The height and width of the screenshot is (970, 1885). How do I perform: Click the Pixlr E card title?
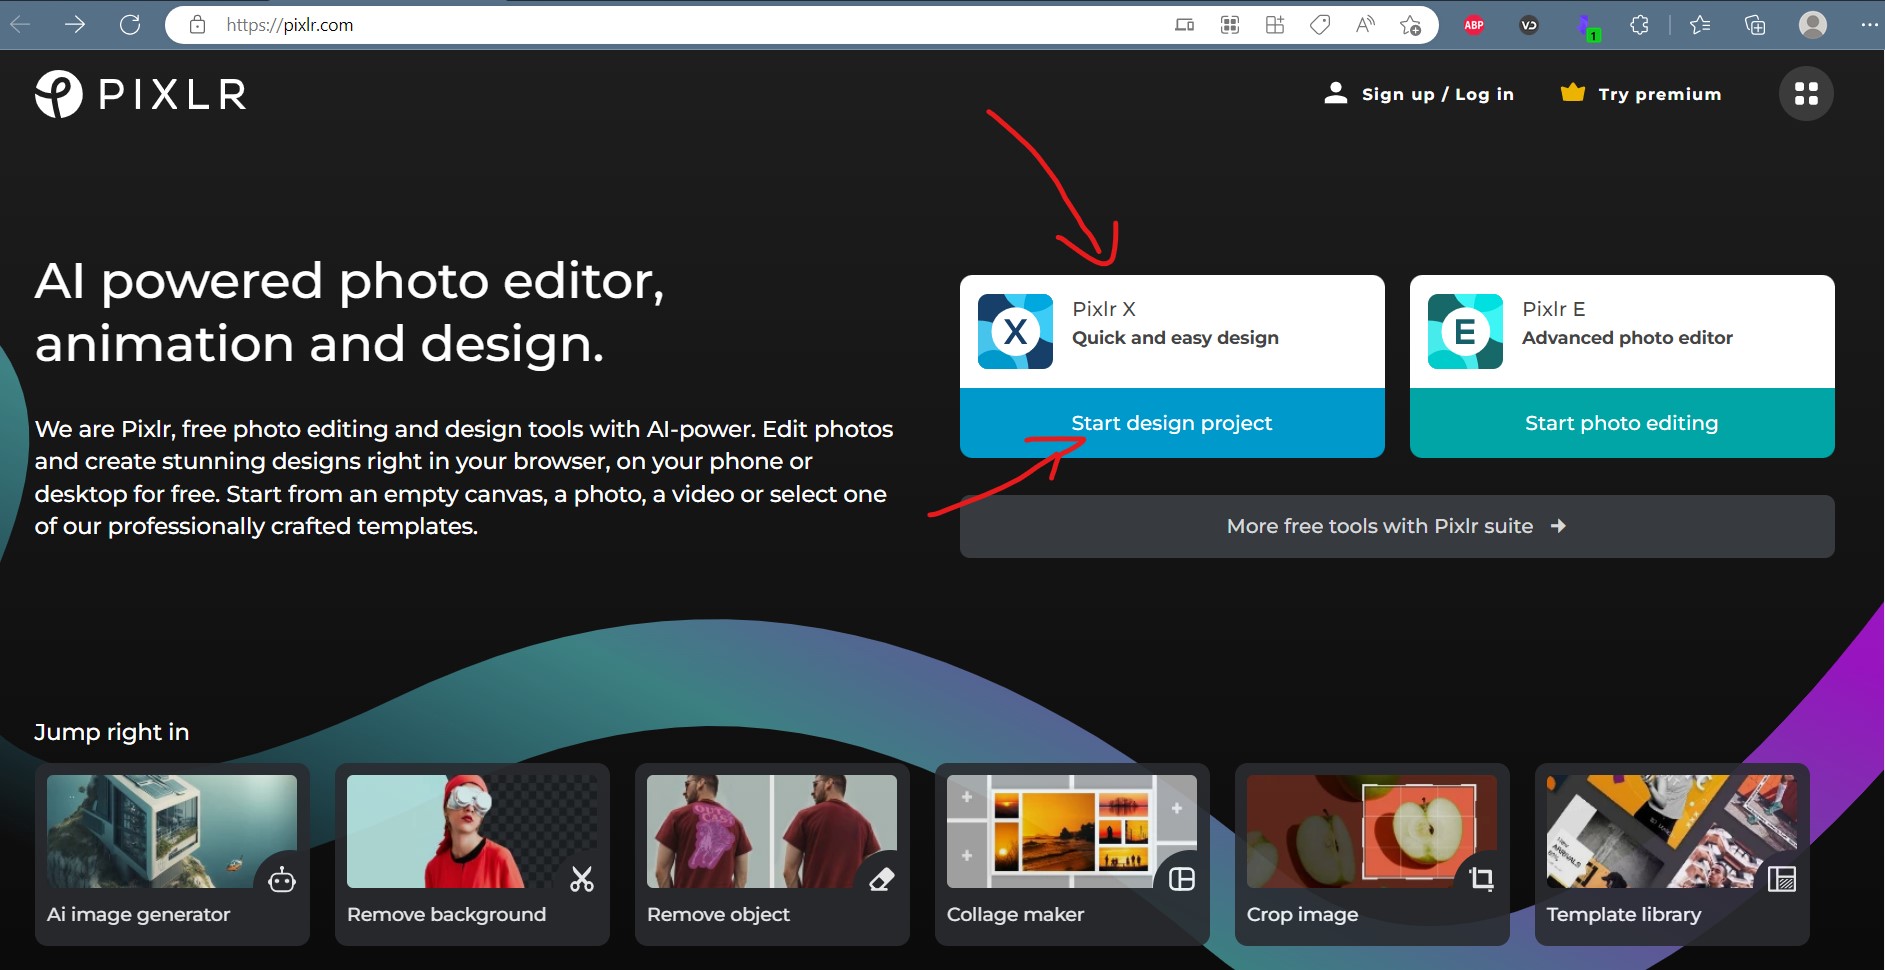pyautogui.click(x=1554, y=309)
